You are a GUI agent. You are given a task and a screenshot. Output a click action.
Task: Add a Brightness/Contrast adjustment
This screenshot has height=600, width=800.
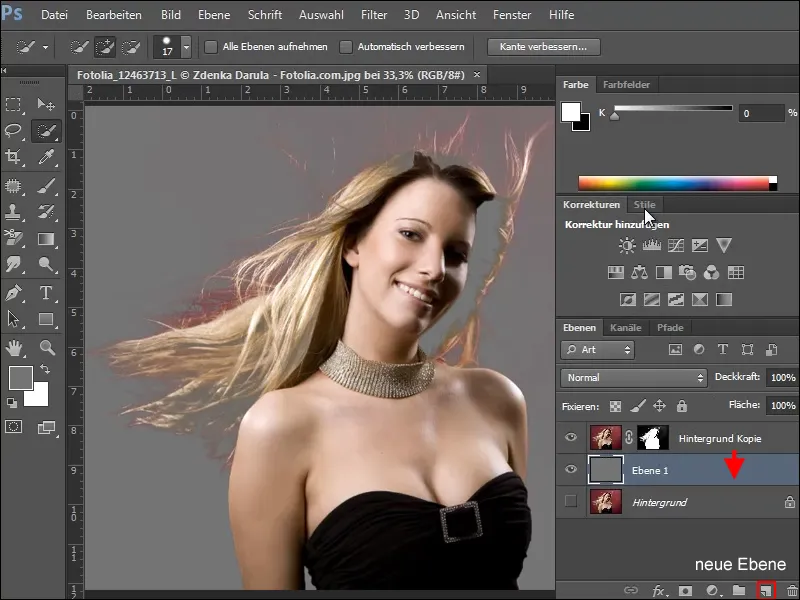pos(627,245)
